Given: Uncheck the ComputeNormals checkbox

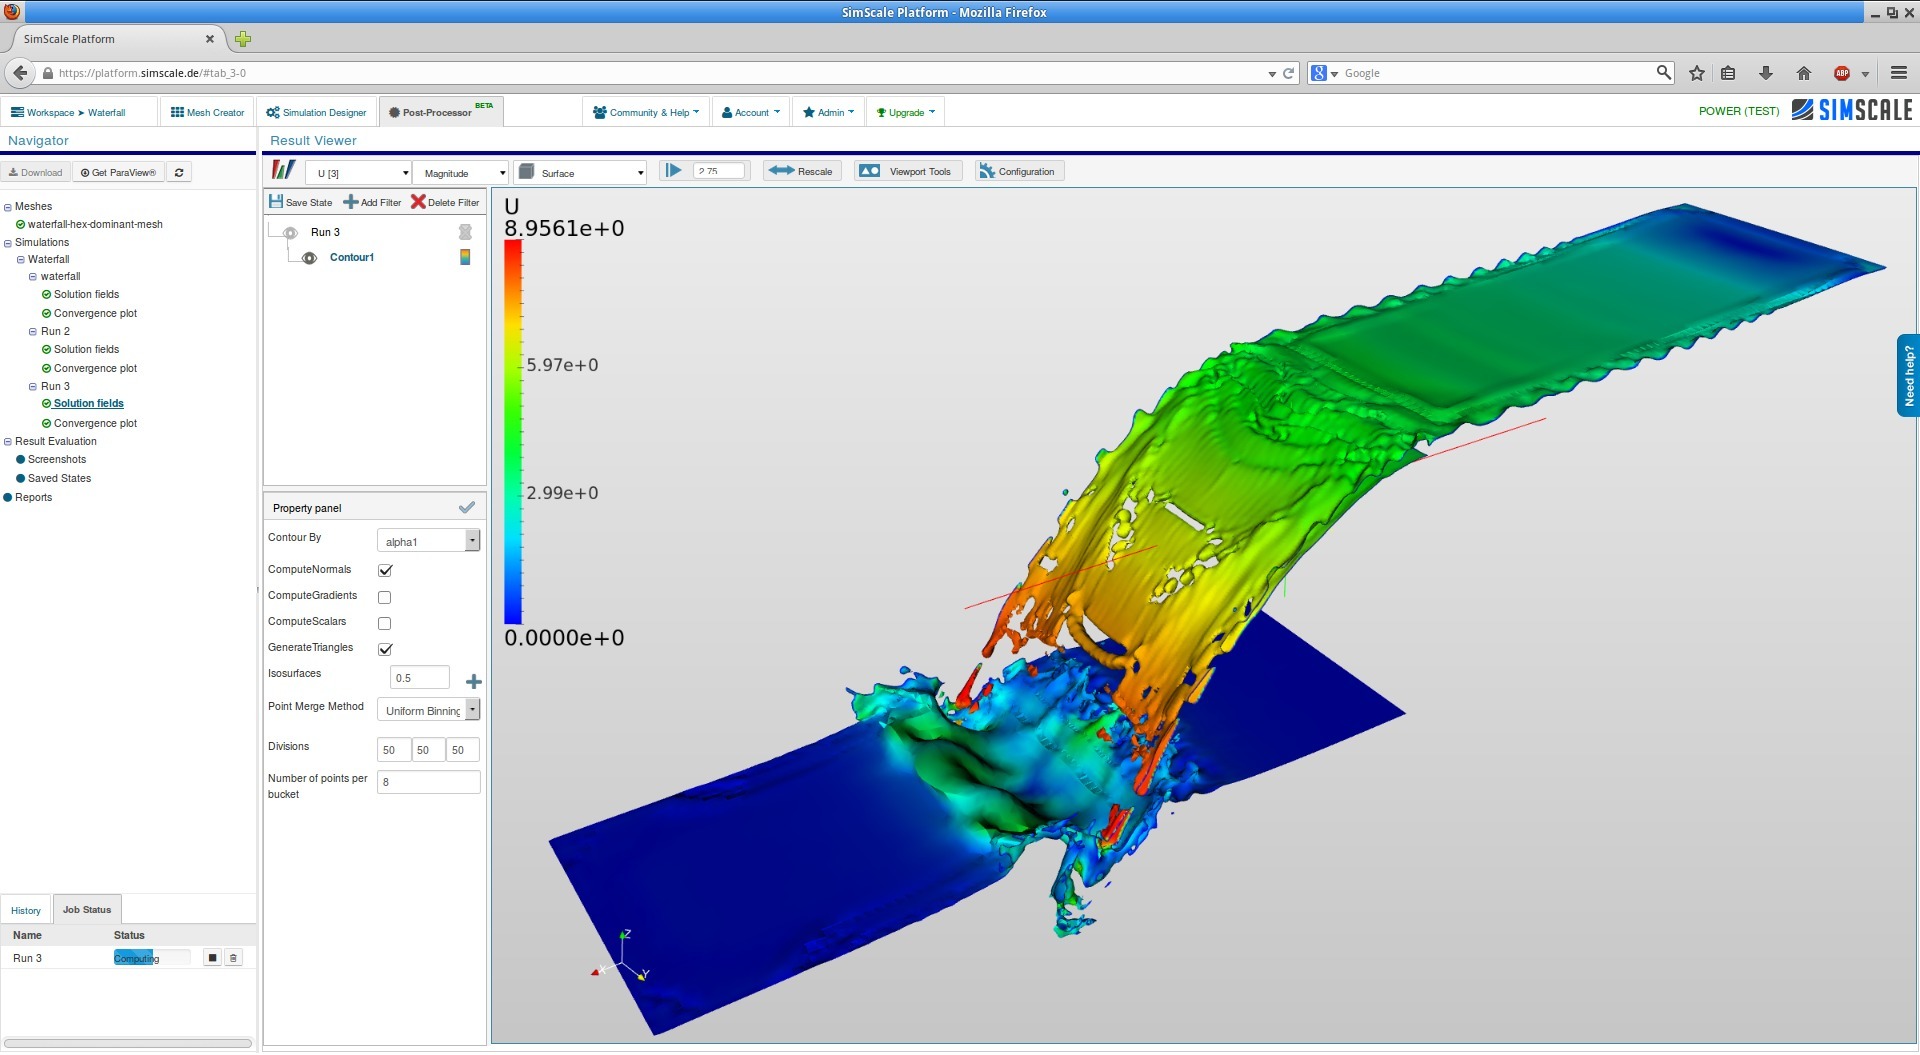Looking at the screenshot, I should (x=385, y=570).
